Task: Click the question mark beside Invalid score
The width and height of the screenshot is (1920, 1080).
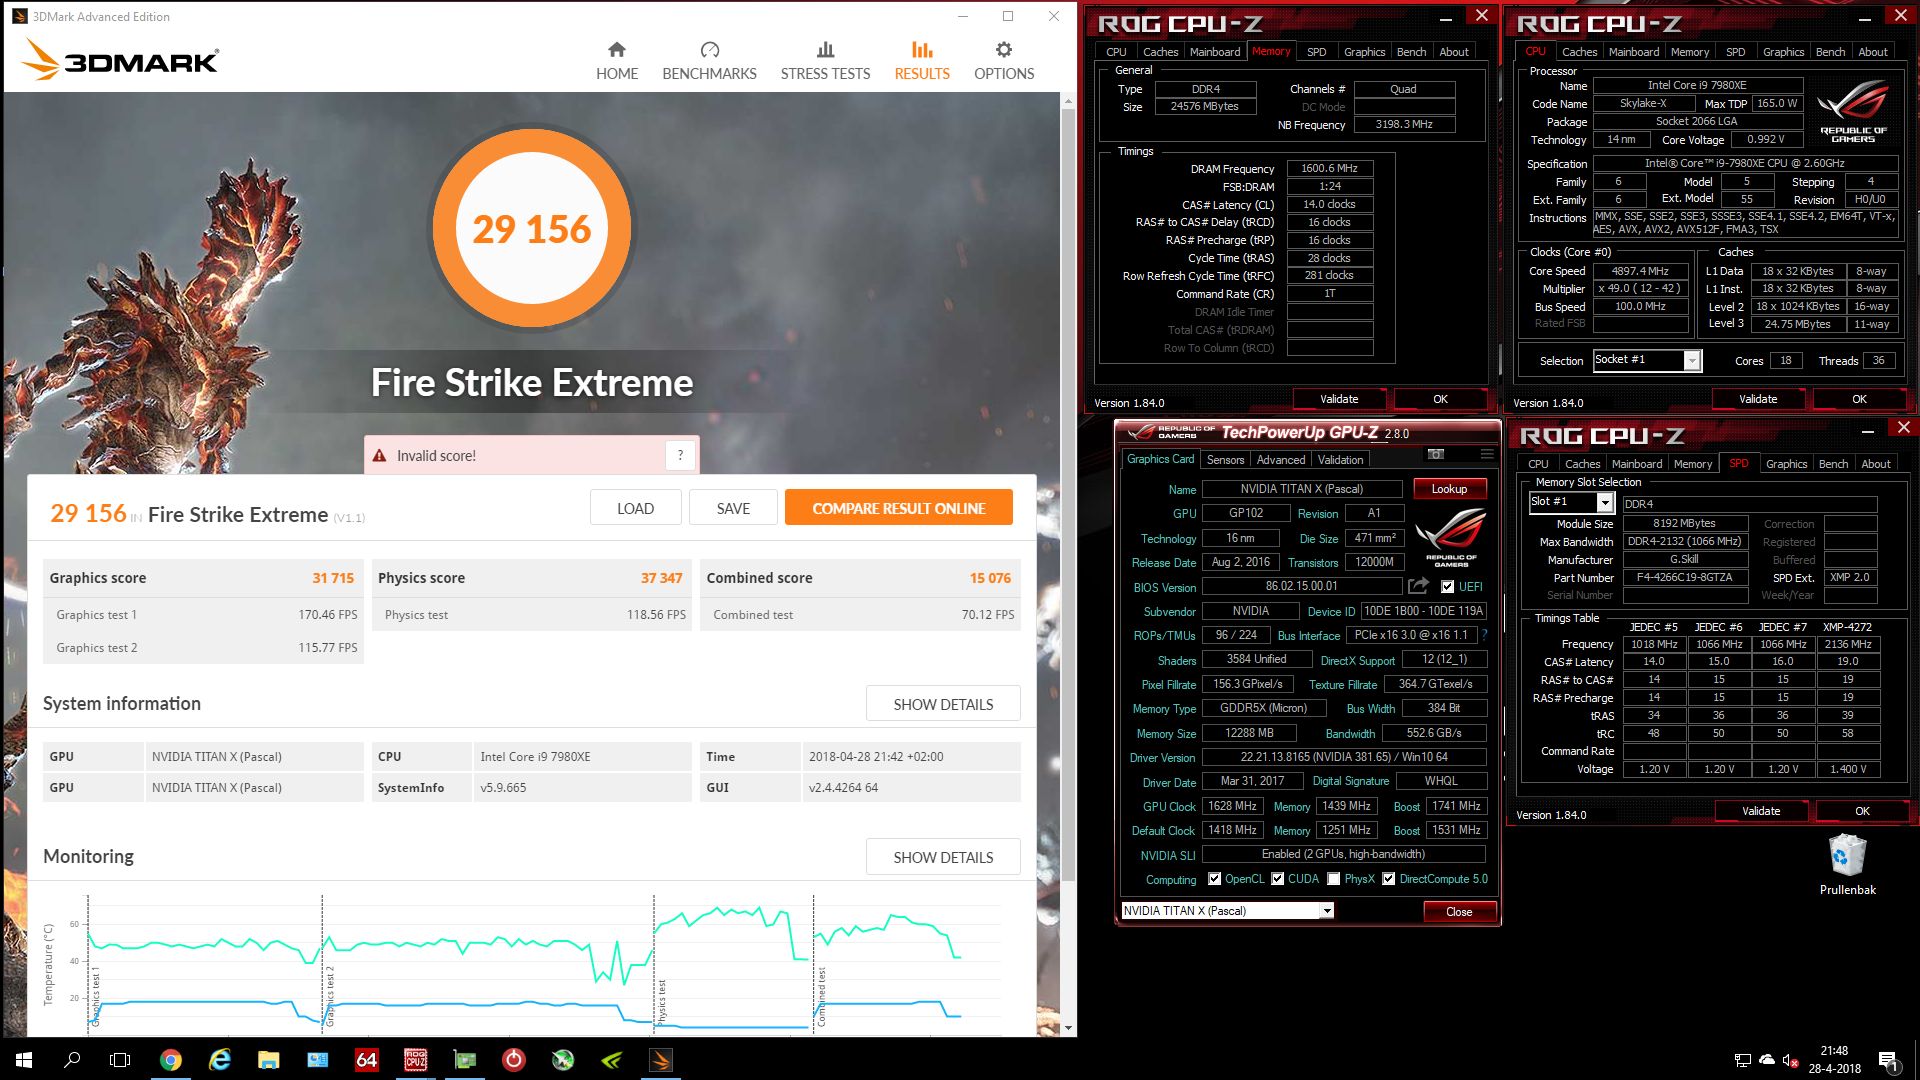Action: click(x=680, y=455)
